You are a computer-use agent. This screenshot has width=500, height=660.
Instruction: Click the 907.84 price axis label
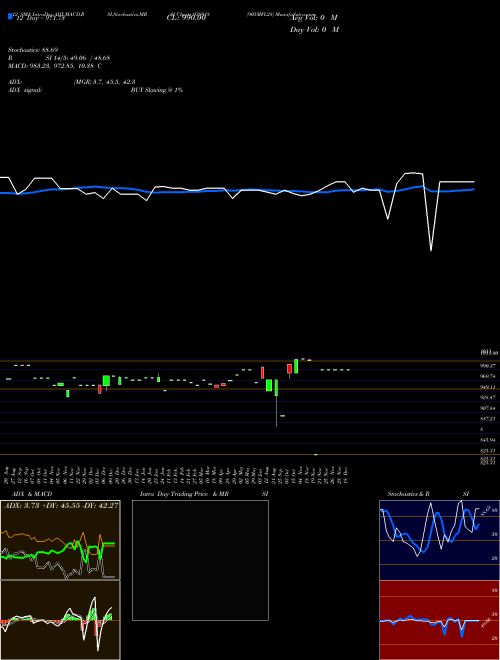(487, 408)
